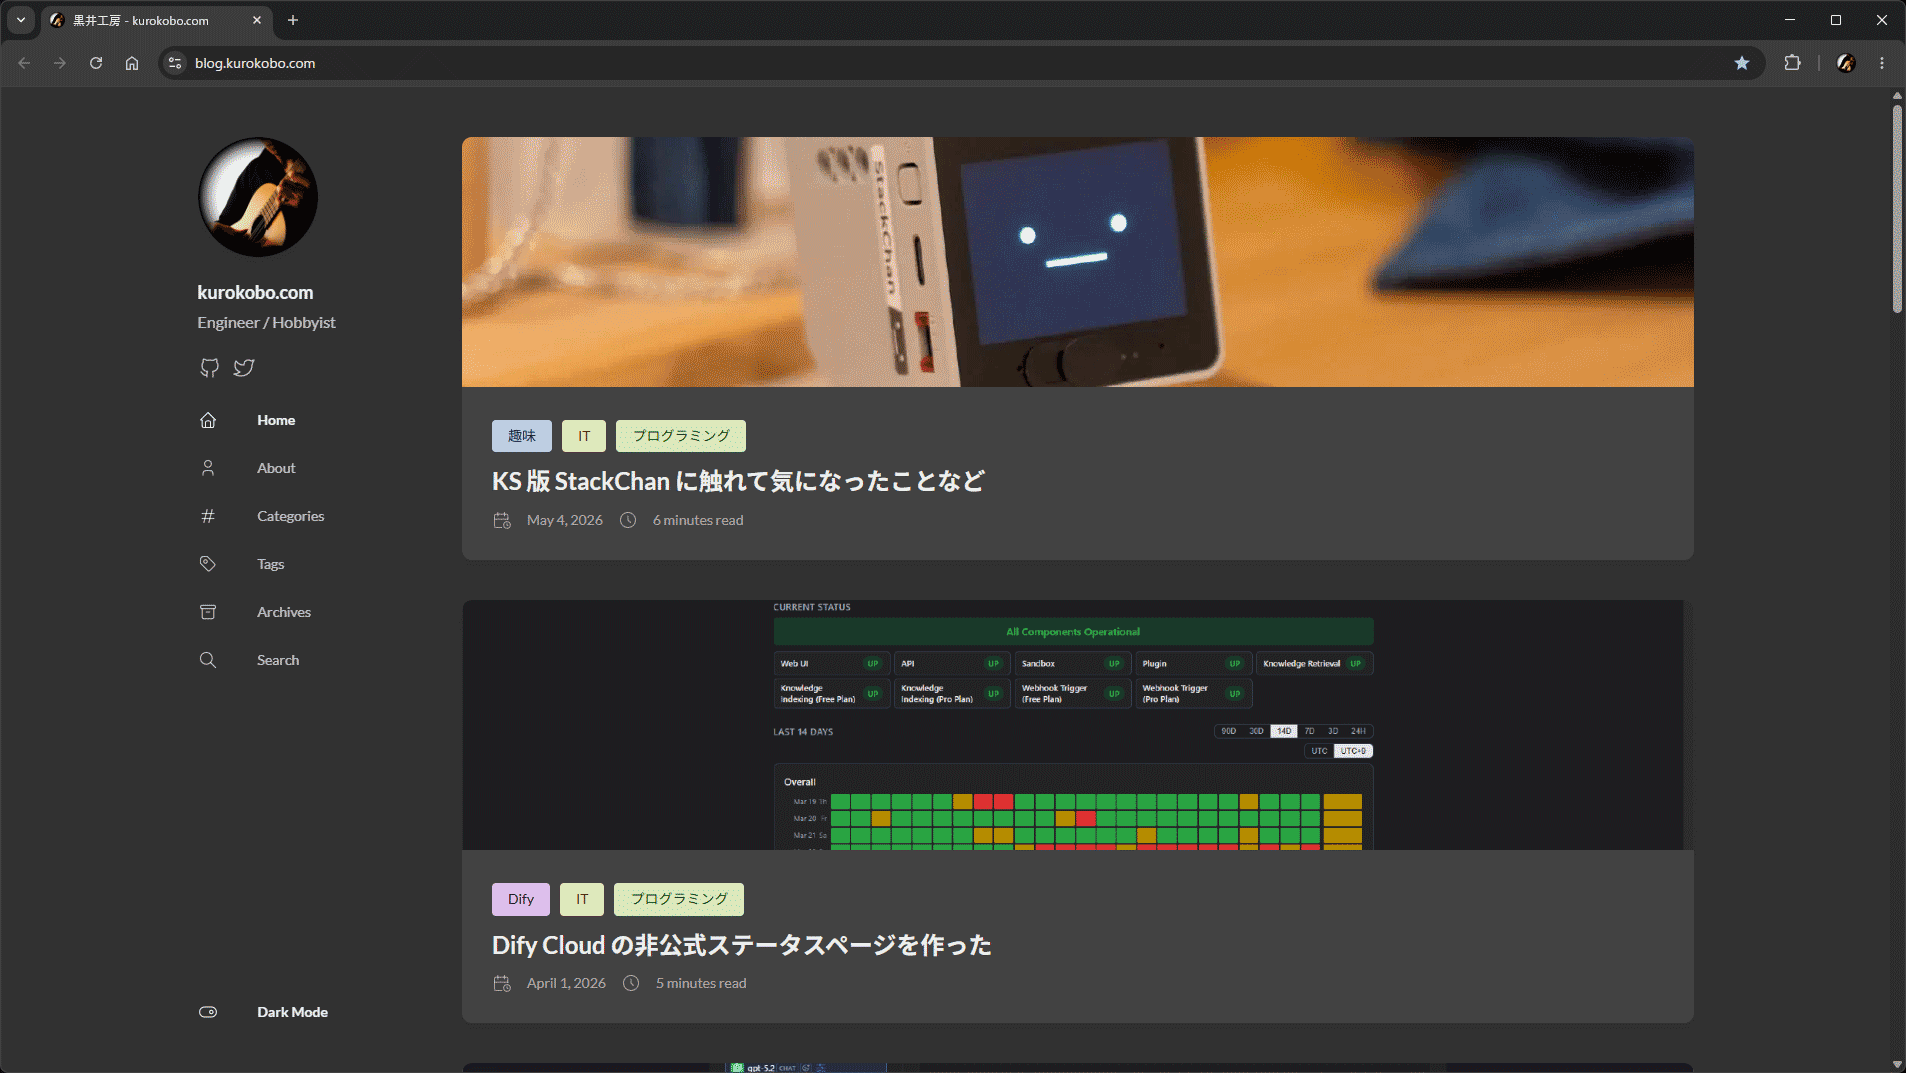Click the About person icon
The width and height of the screenshot is (1906, 1073).
point(208,468)
